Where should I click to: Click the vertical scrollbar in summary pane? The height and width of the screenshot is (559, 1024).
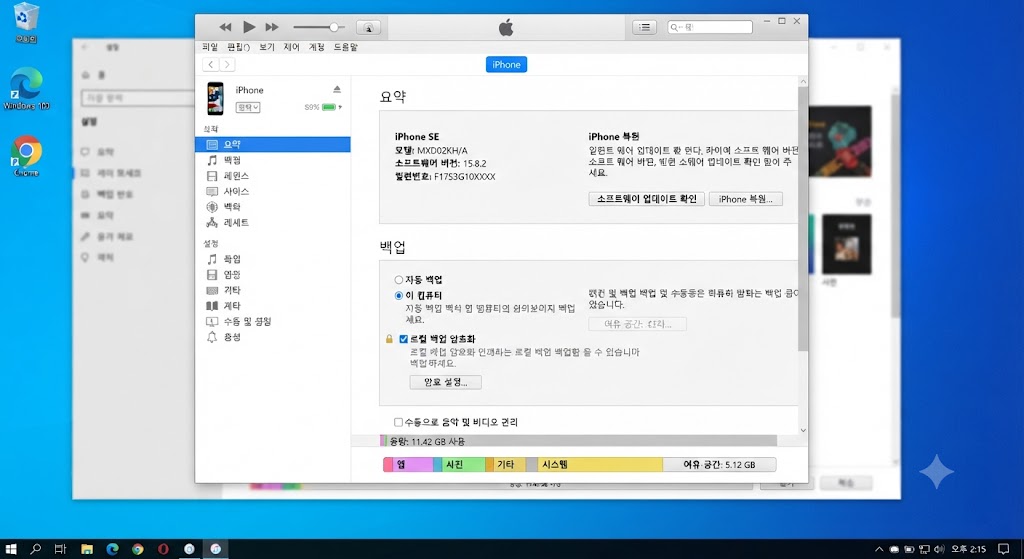click(x=803, y=219)
